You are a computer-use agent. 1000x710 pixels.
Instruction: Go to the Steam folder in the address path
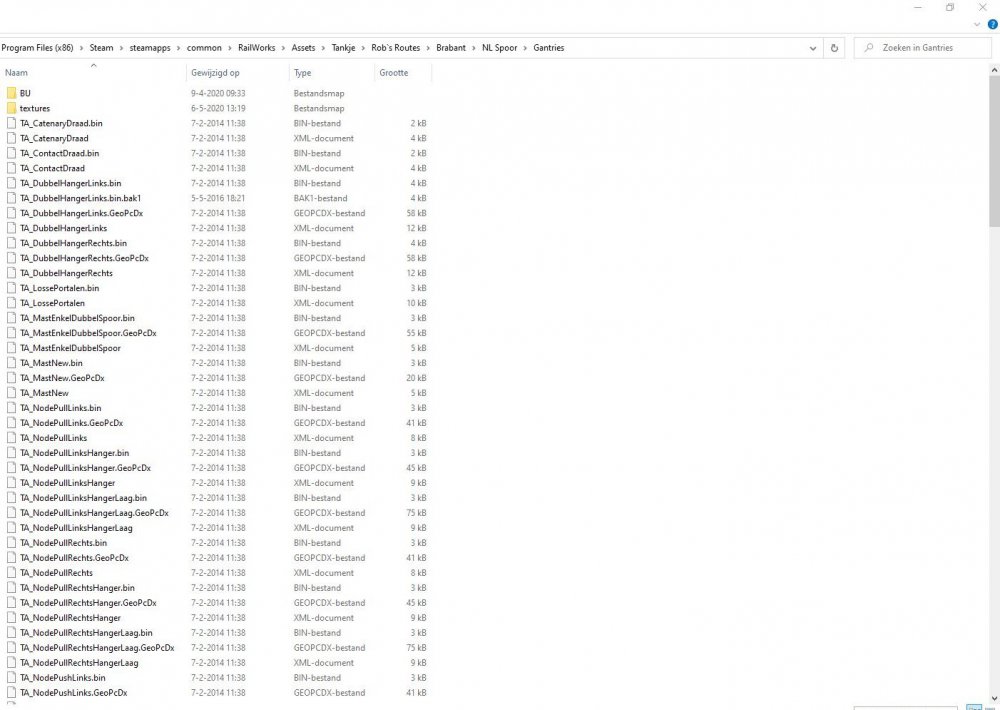point(101,48)
